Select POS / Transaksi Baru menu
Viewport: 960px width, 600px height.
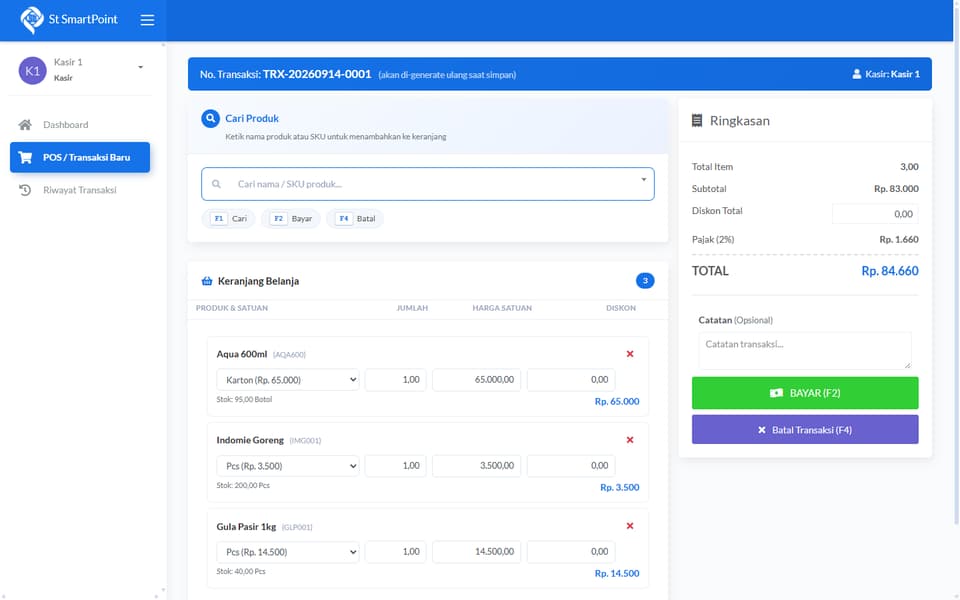[80, 157]
